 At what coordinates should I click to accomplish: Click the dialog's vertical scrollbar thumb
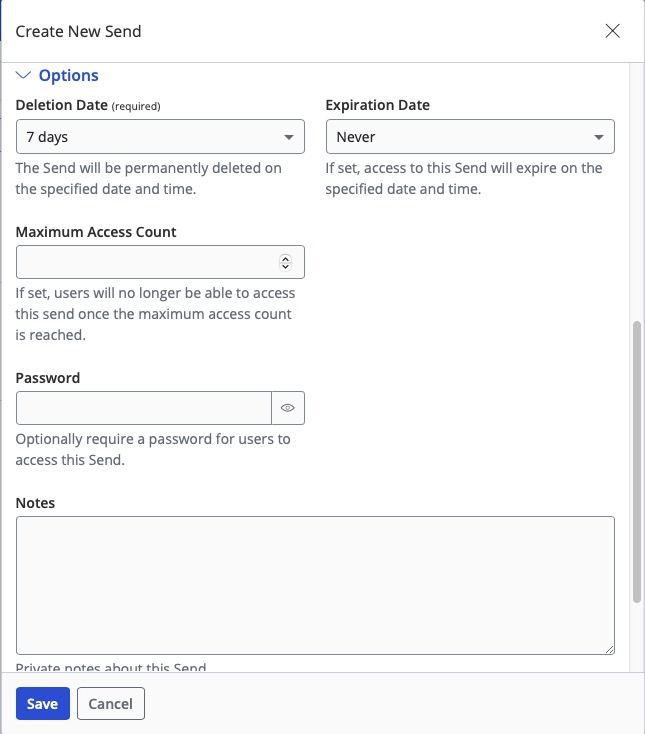(637, 460)
